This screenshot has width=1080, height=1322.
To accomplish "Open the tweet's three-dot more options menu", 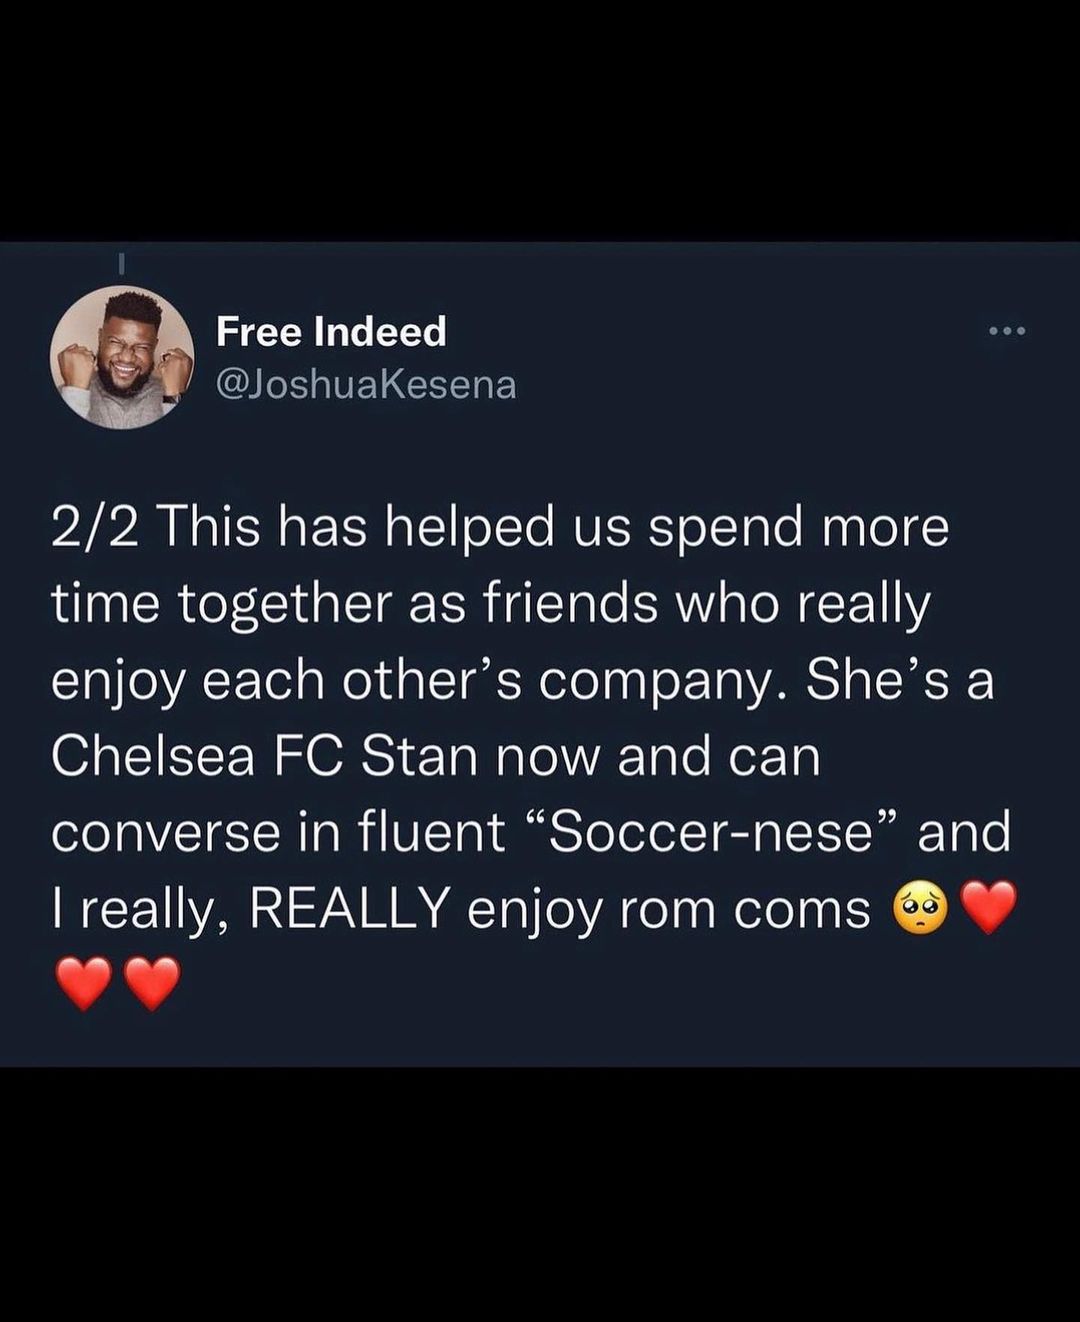I will click(1007, 331).
